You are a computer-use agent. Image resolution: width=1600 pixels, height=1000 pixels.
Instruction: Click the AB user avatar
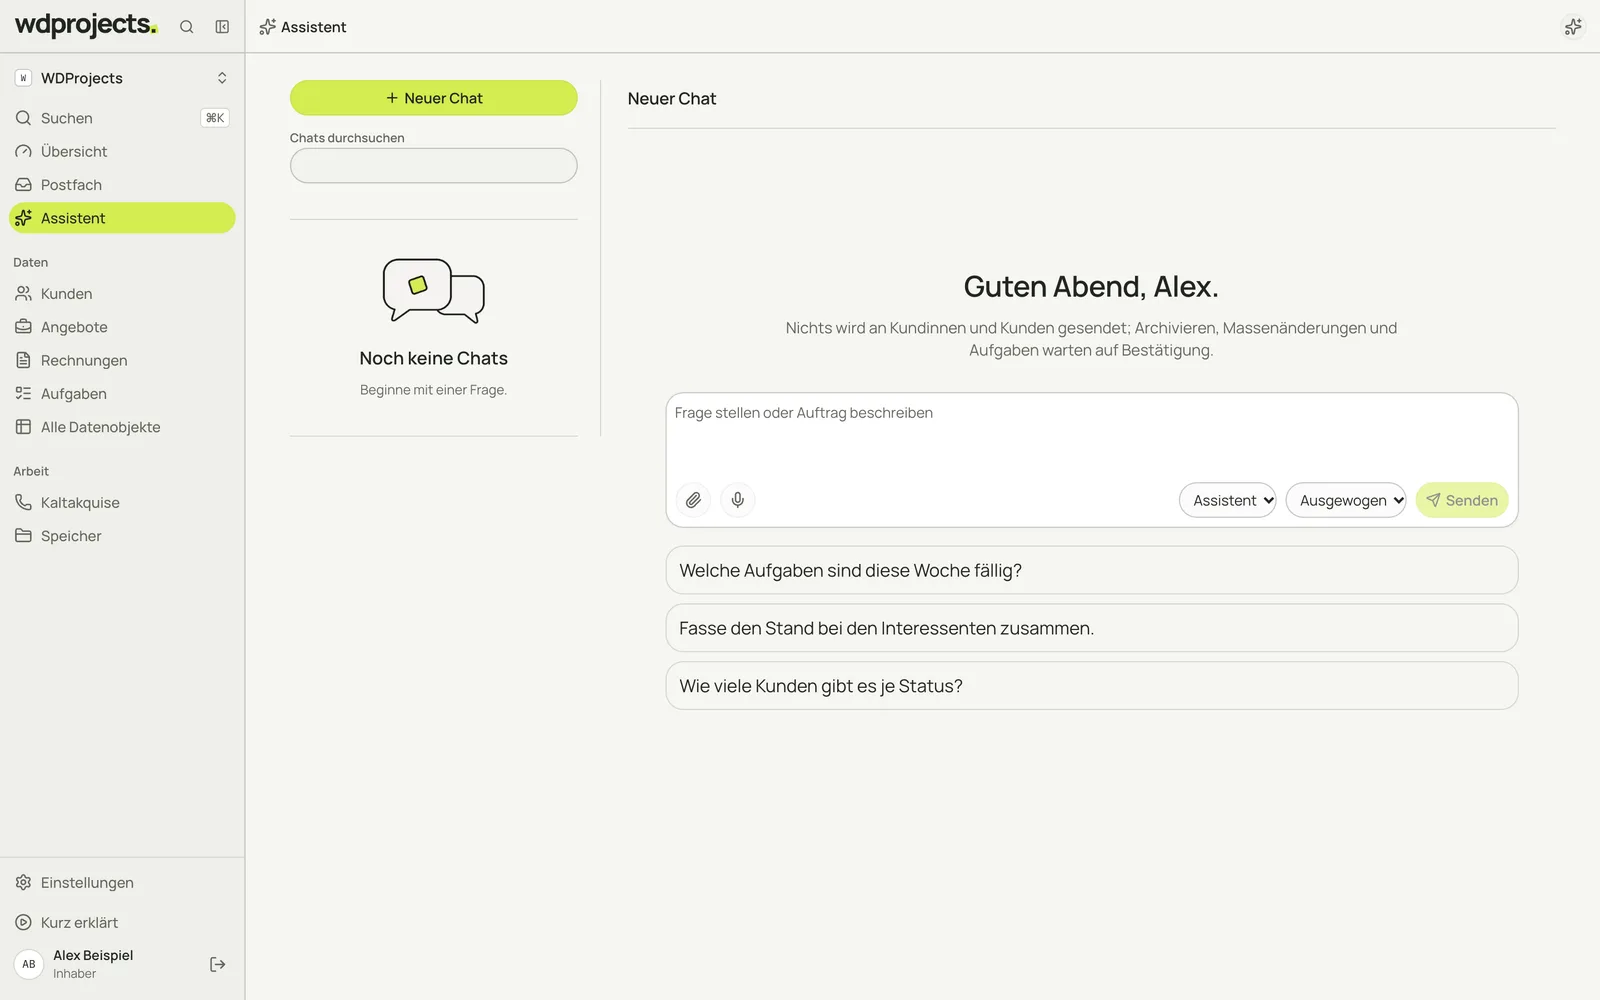[29, 964]
